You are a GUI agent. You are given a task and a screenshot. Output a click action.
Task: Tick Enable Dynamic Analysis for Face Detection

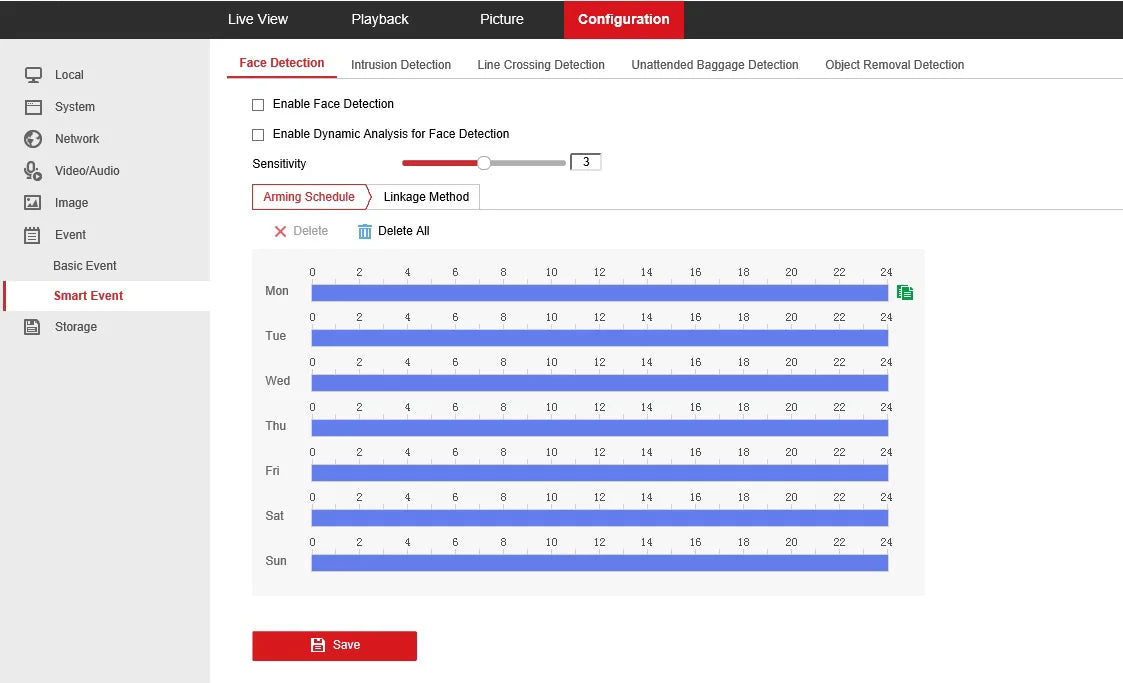[x=258, y=135]
